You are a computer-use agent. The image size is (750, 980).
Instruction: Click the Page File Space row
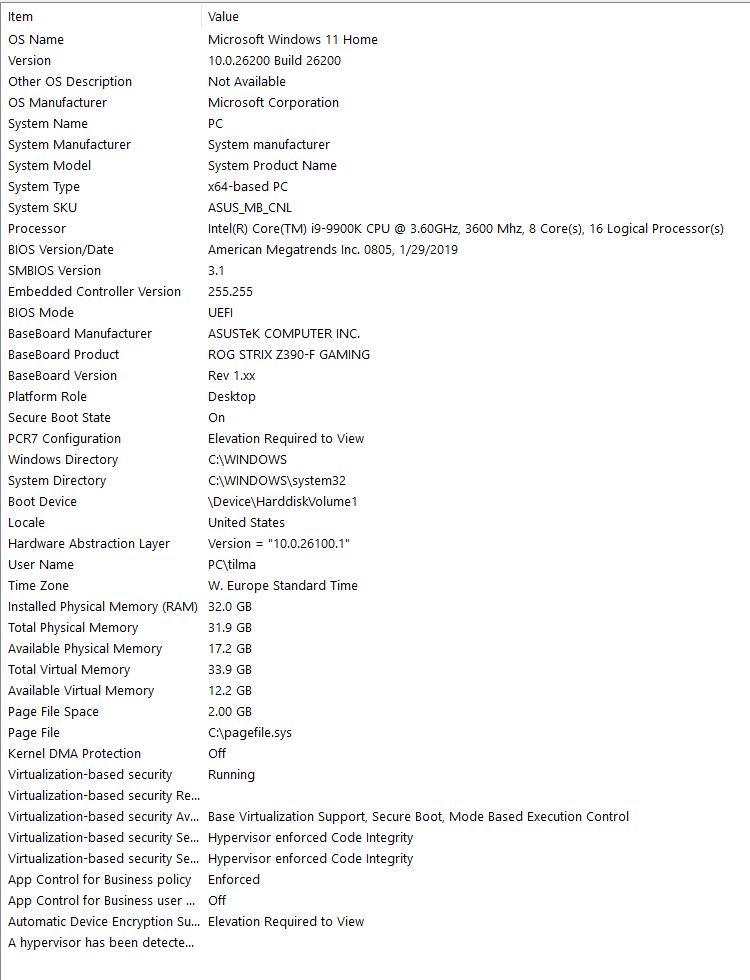(x=53, y=712)
